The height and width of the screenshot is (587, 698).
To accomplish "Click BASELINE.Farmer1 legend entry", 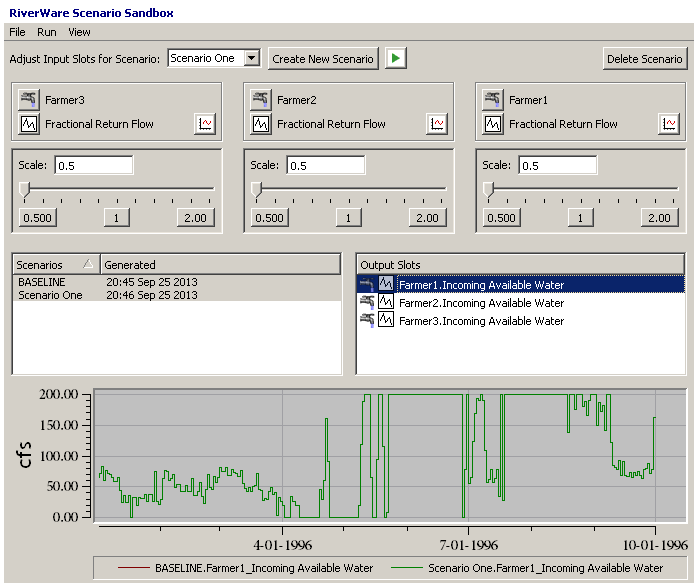I will coord(245,568).
